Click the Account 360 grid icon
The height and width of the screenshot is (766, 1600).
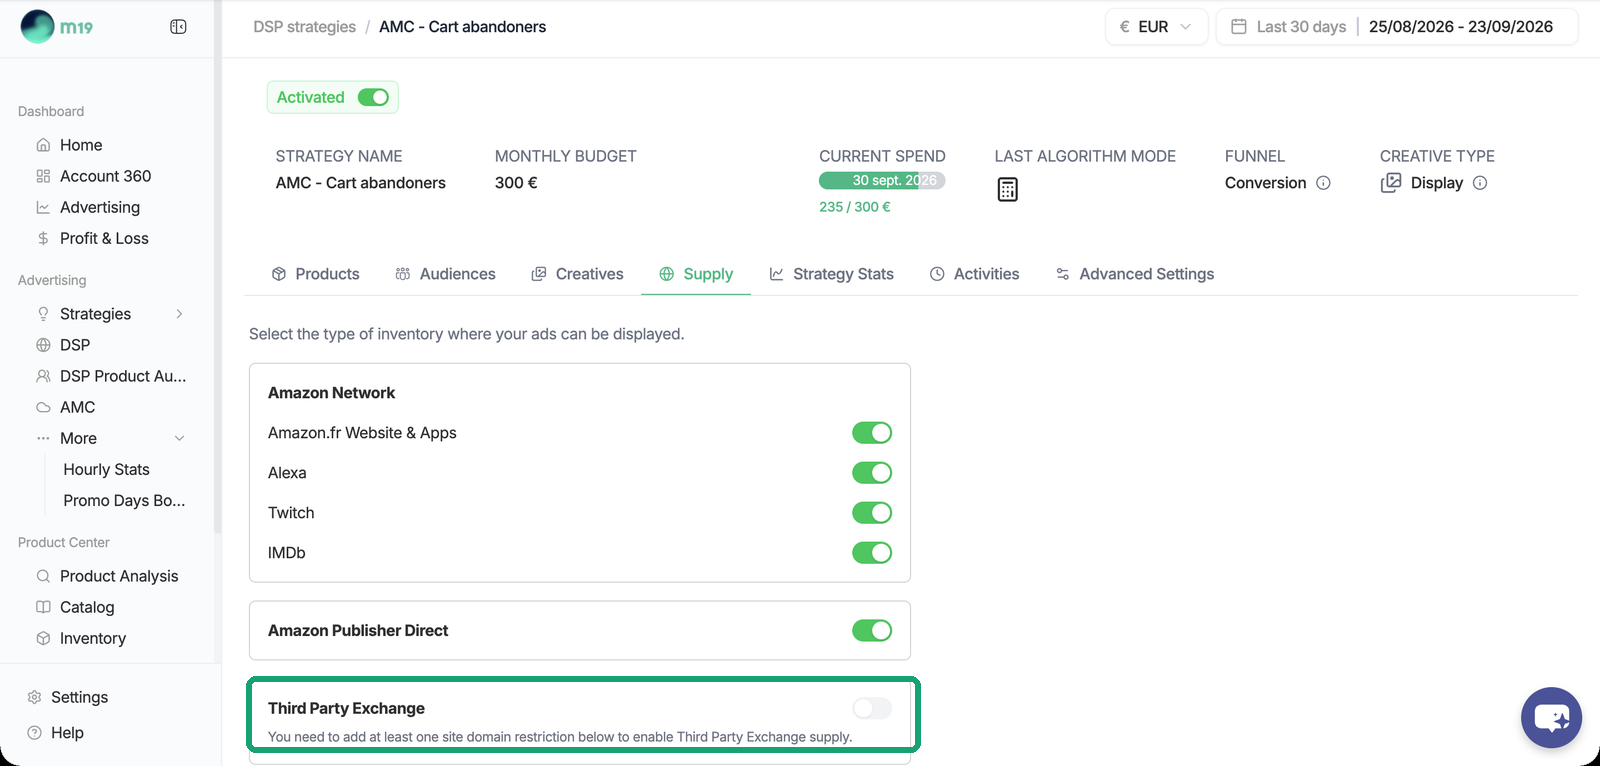coord(43,176)
